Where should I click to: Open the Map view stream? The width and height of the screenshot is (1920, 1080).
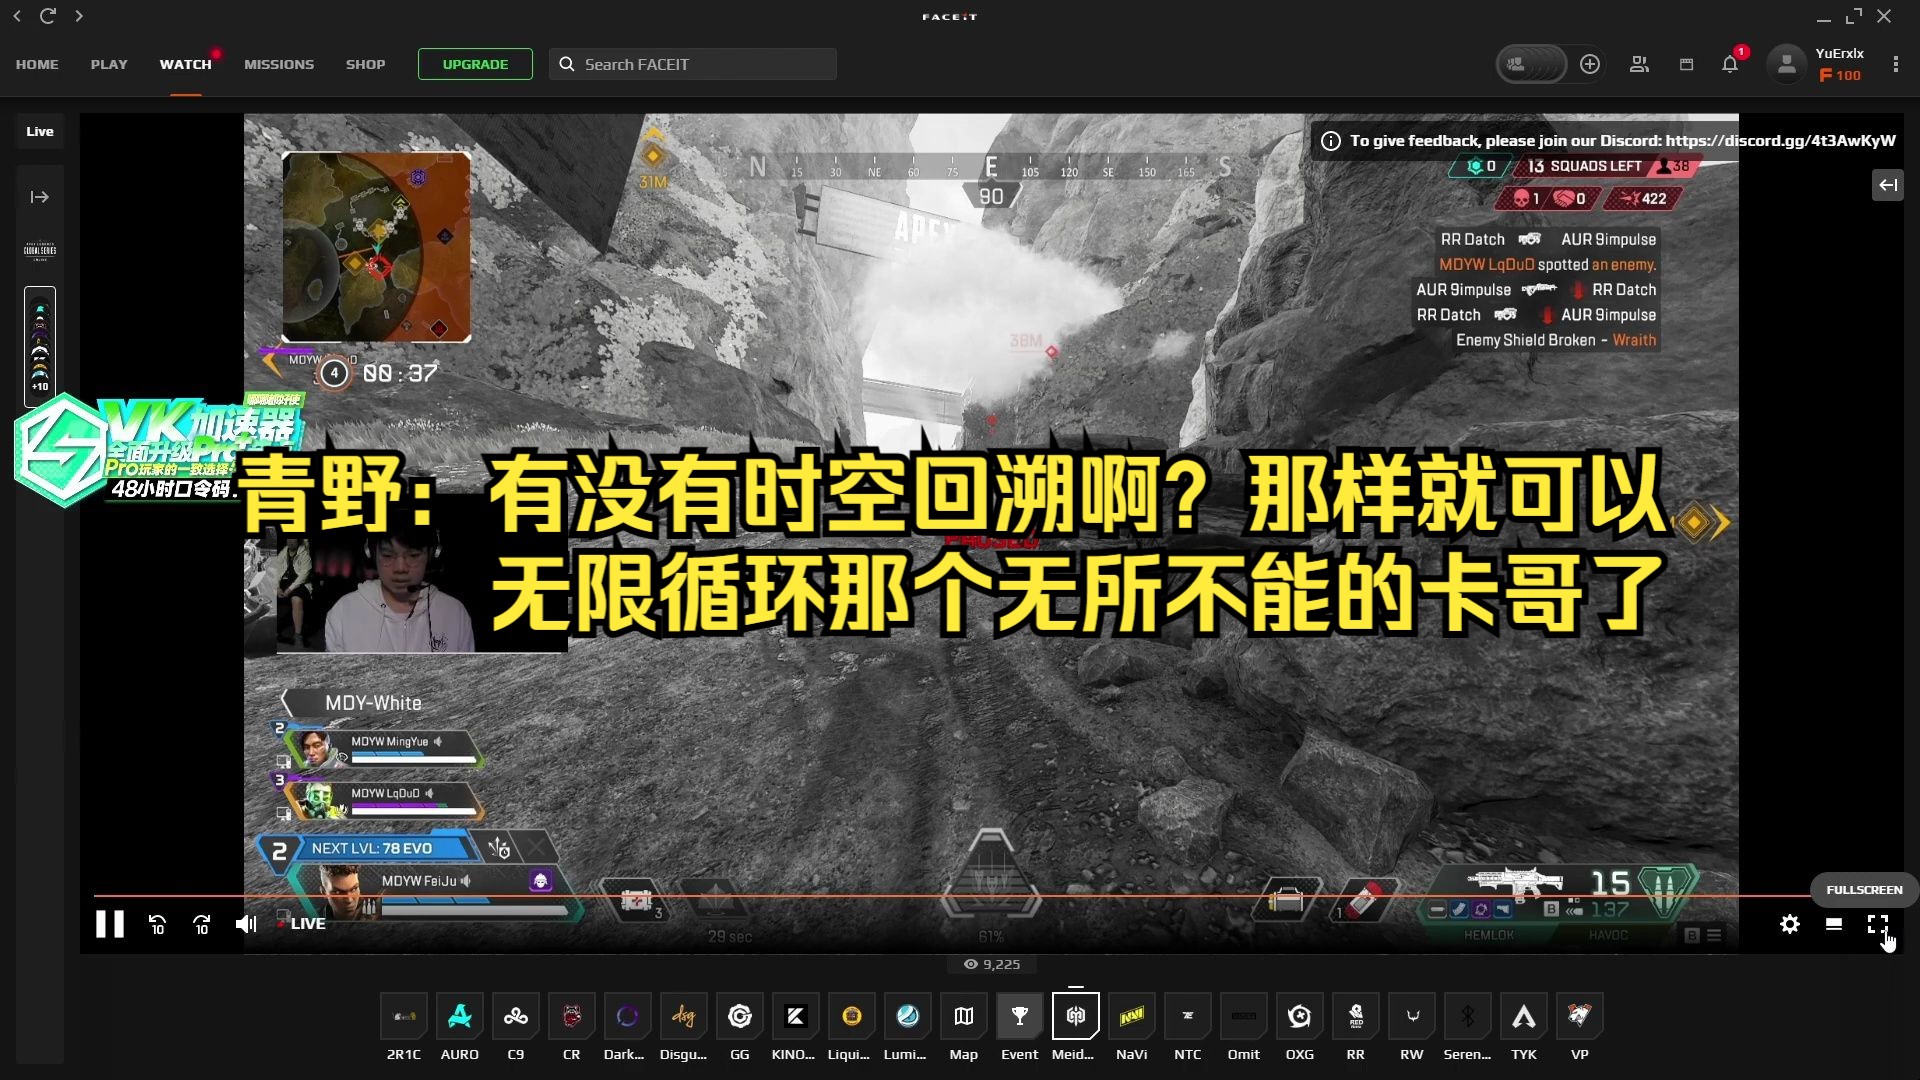(964, 1016)
